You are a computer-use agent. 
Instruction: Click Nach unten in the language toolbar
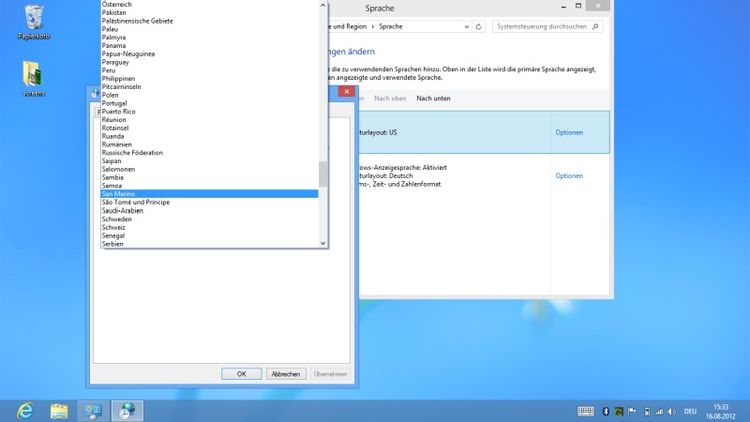tap(433, 98)
